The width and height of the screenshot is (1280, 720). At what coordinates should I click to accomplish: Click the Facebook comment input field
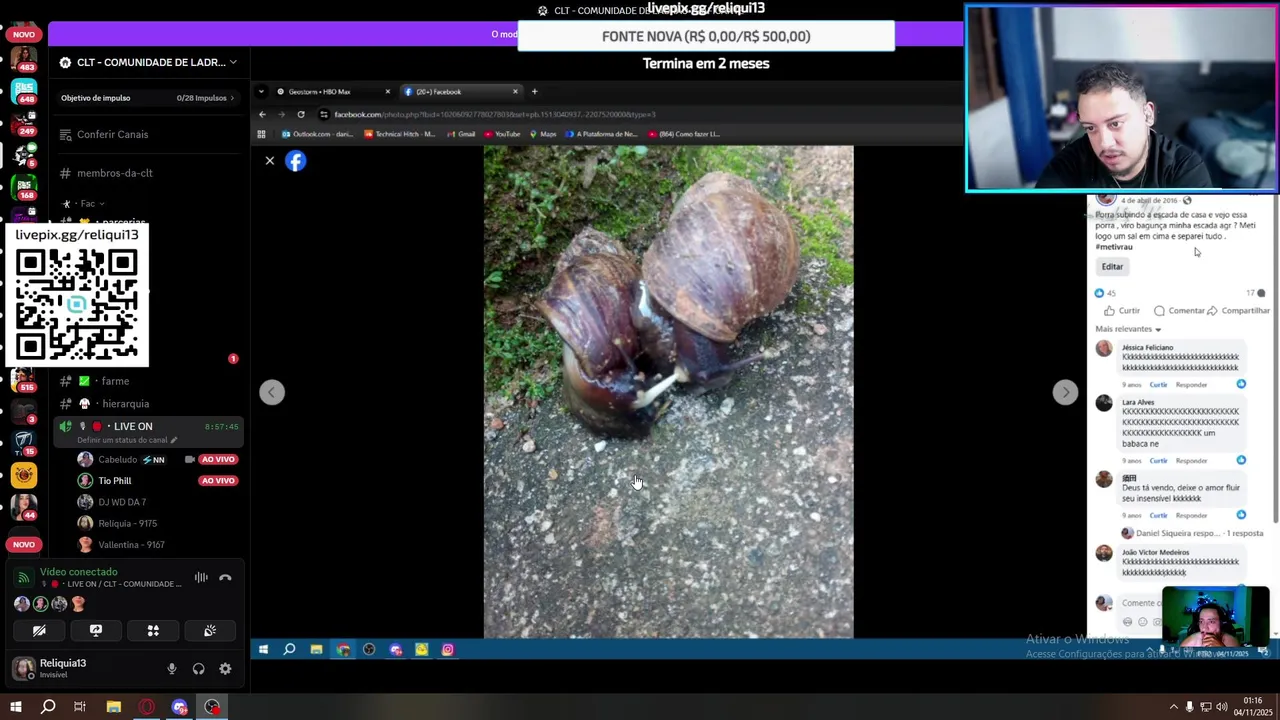[x=1140, y=603]
